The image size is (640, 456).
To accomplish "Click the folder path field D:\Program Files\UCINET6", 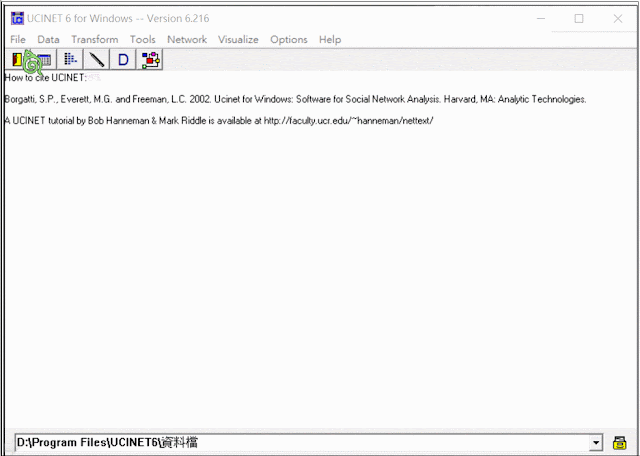I will [x=308, y=443].
